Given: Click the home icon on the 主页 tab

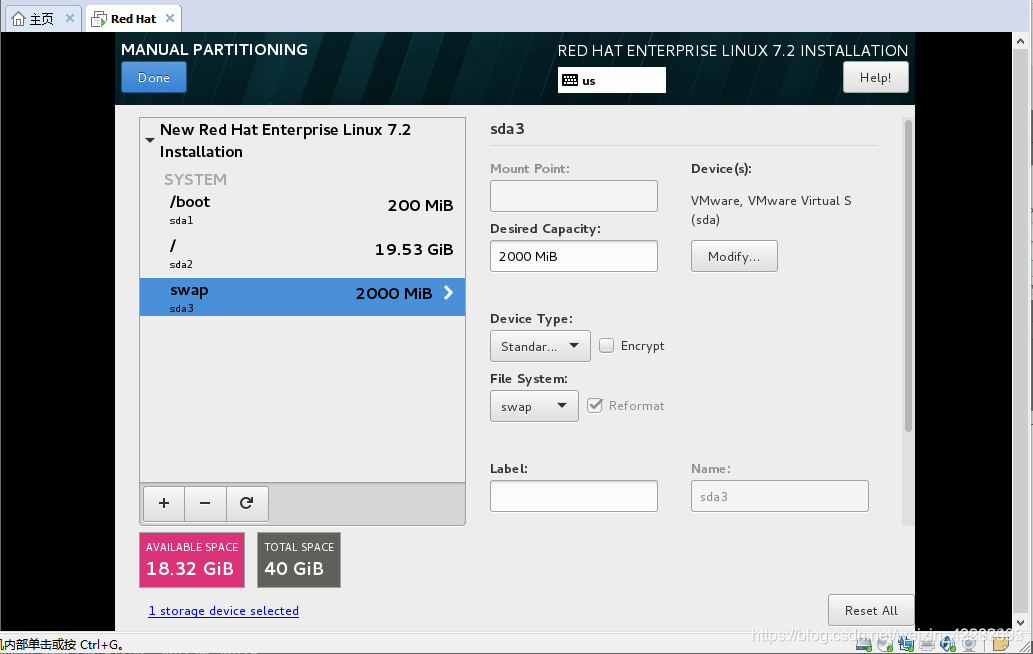Looking at the screenshot, I should click(18, 18).
